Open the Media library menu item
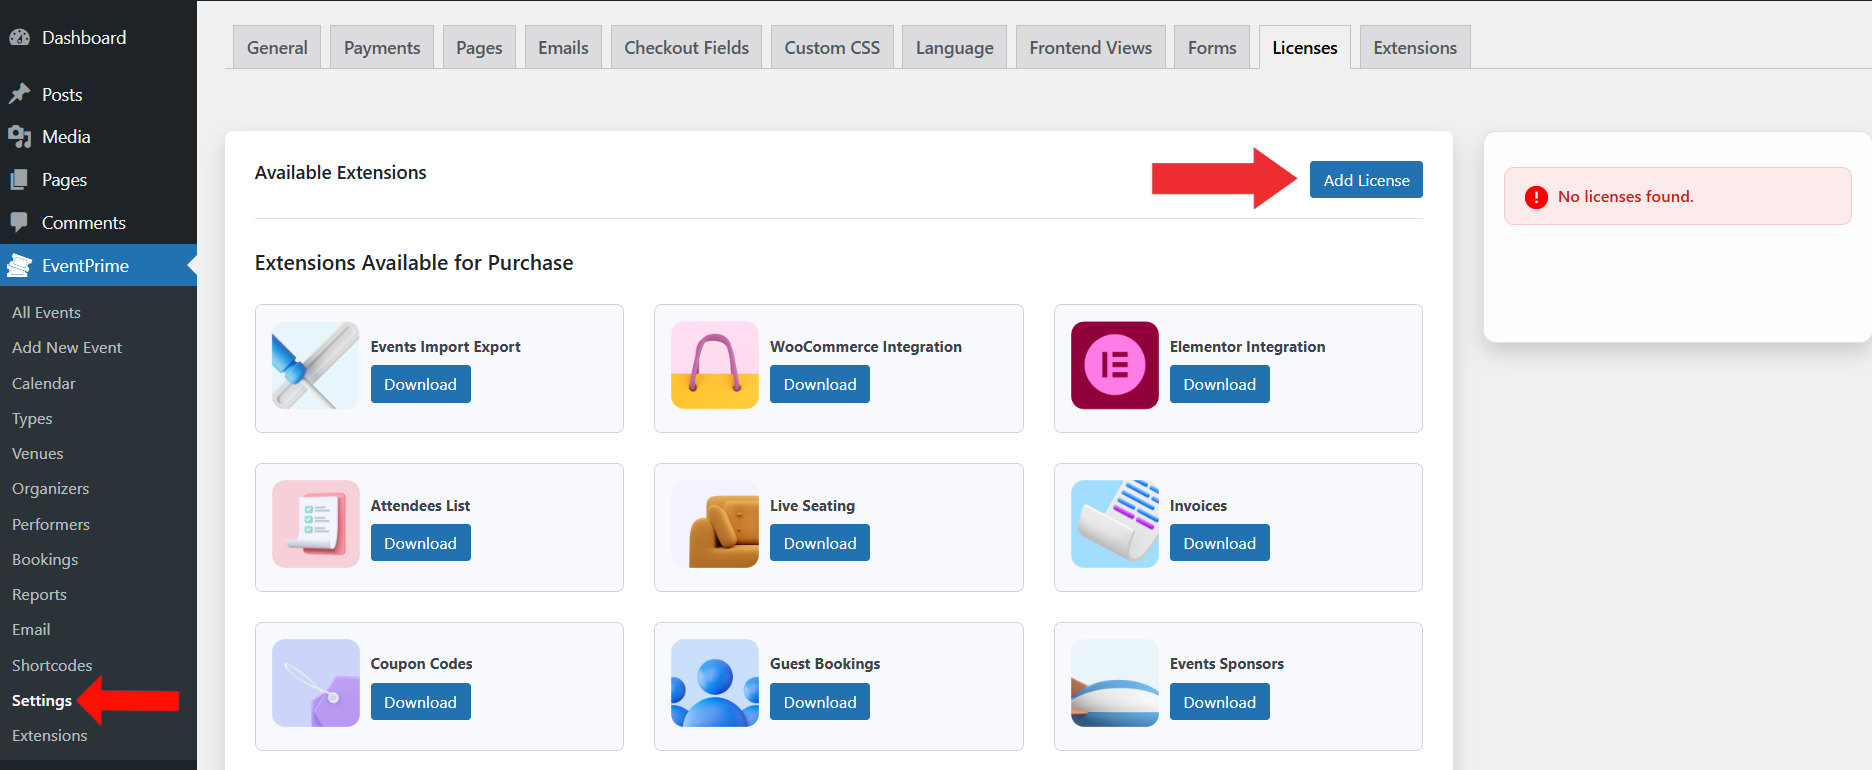The image size is (1872, 770). point(66,137)
